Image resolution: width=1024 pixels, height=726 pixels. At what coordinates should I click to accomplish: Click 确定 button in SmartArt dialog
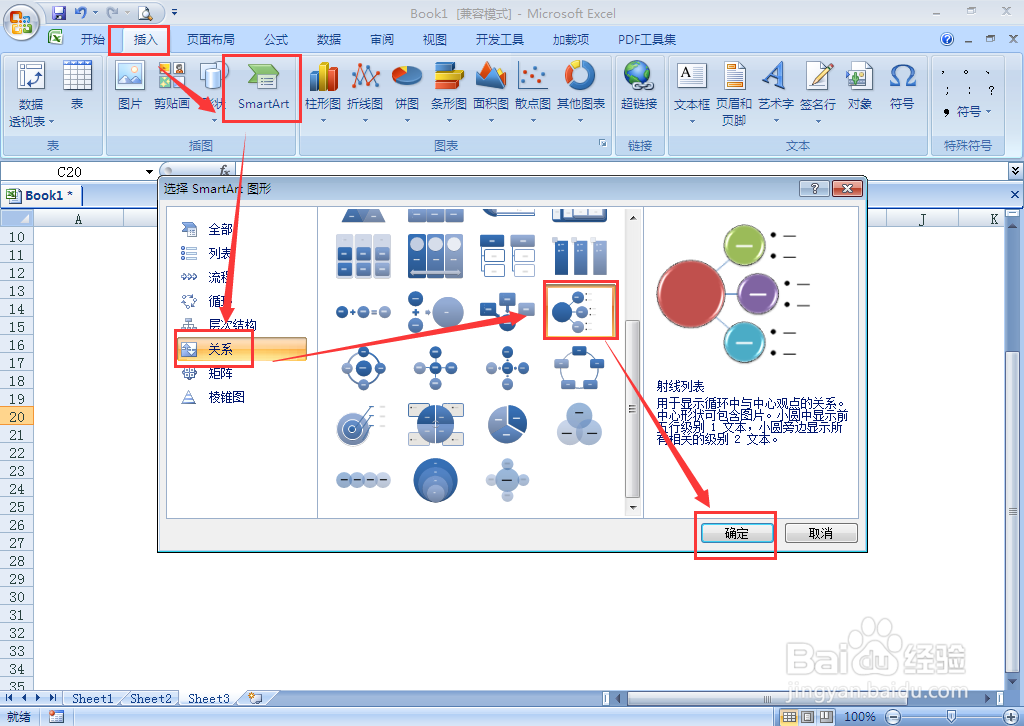737,533
